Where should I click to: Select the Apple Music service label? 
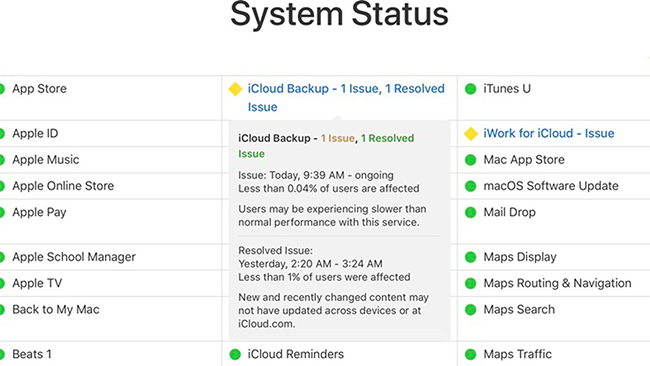[46, 160]
